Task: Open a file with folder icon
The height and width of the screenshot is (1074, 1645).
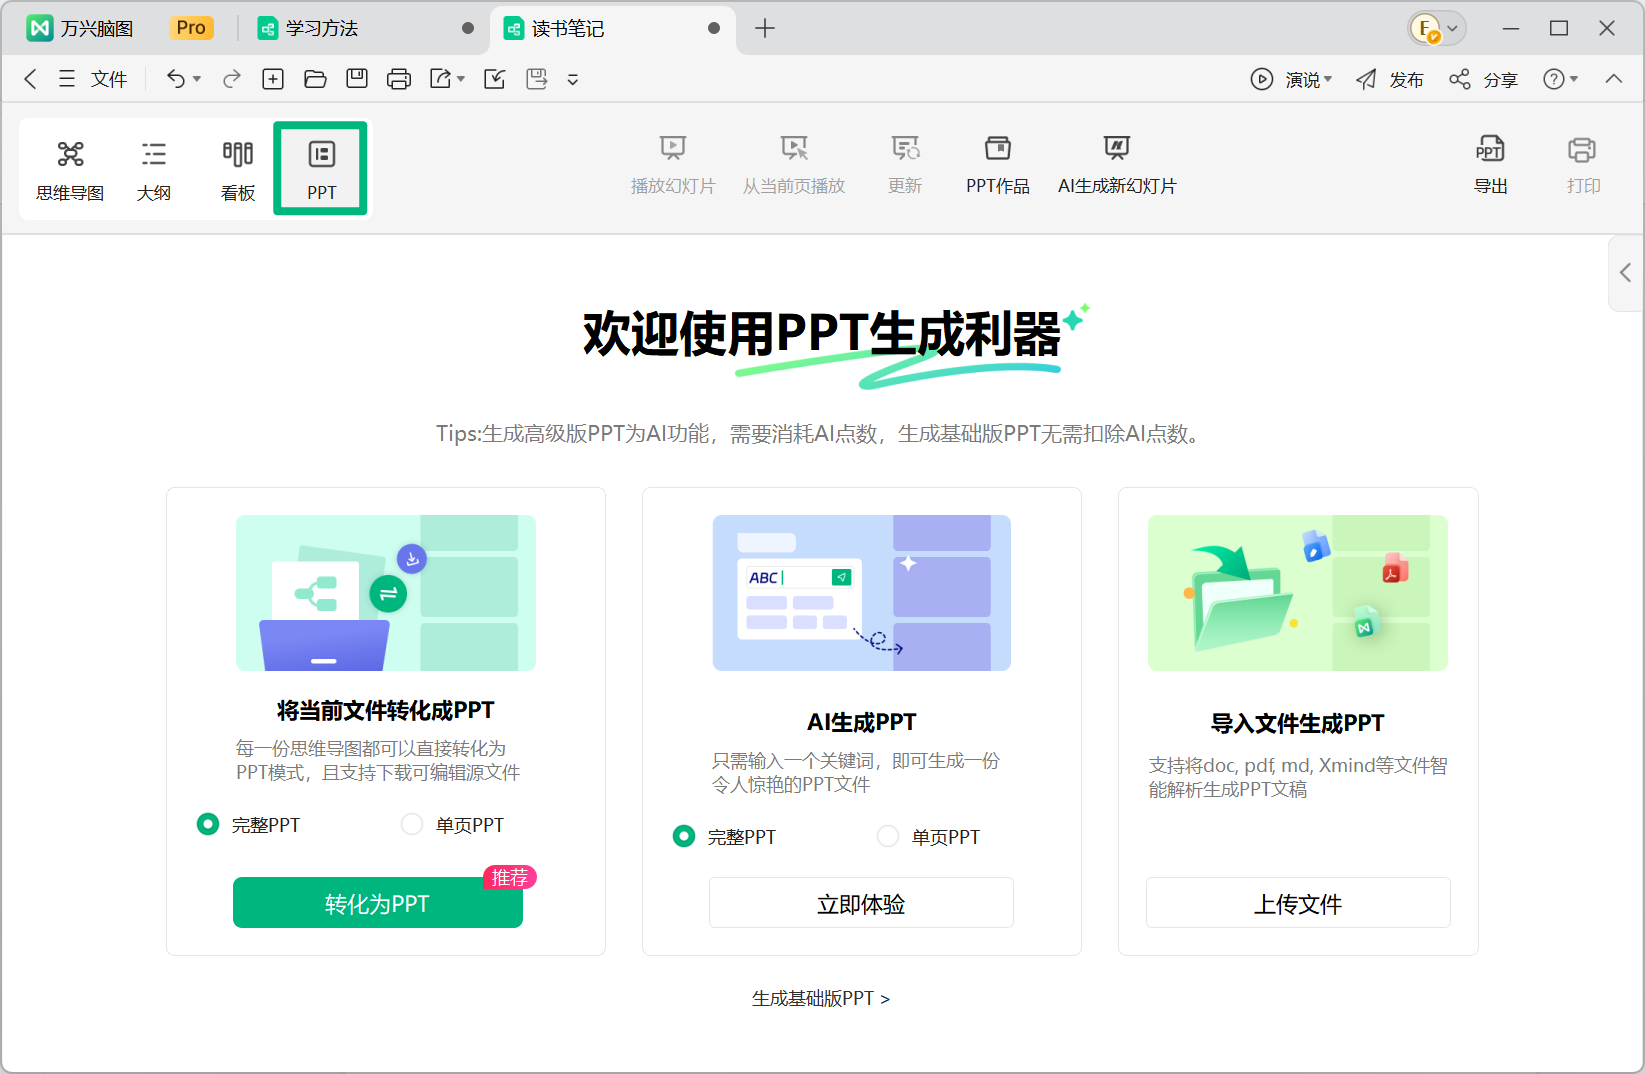Action: [x=315, y=79]
